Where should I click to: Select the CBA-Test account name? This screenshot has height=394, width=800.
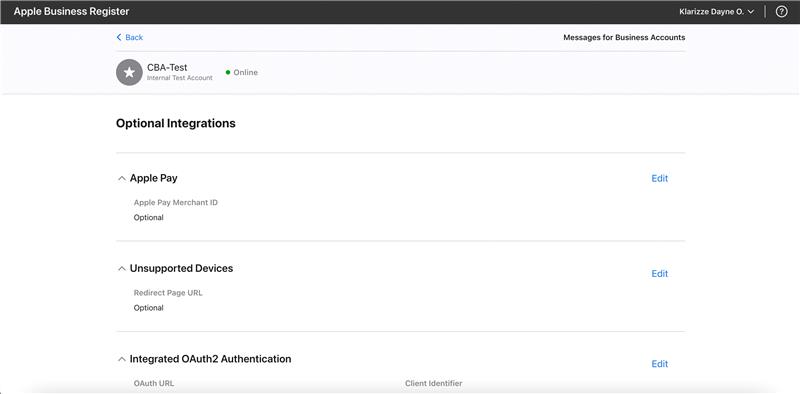[167, 67]
